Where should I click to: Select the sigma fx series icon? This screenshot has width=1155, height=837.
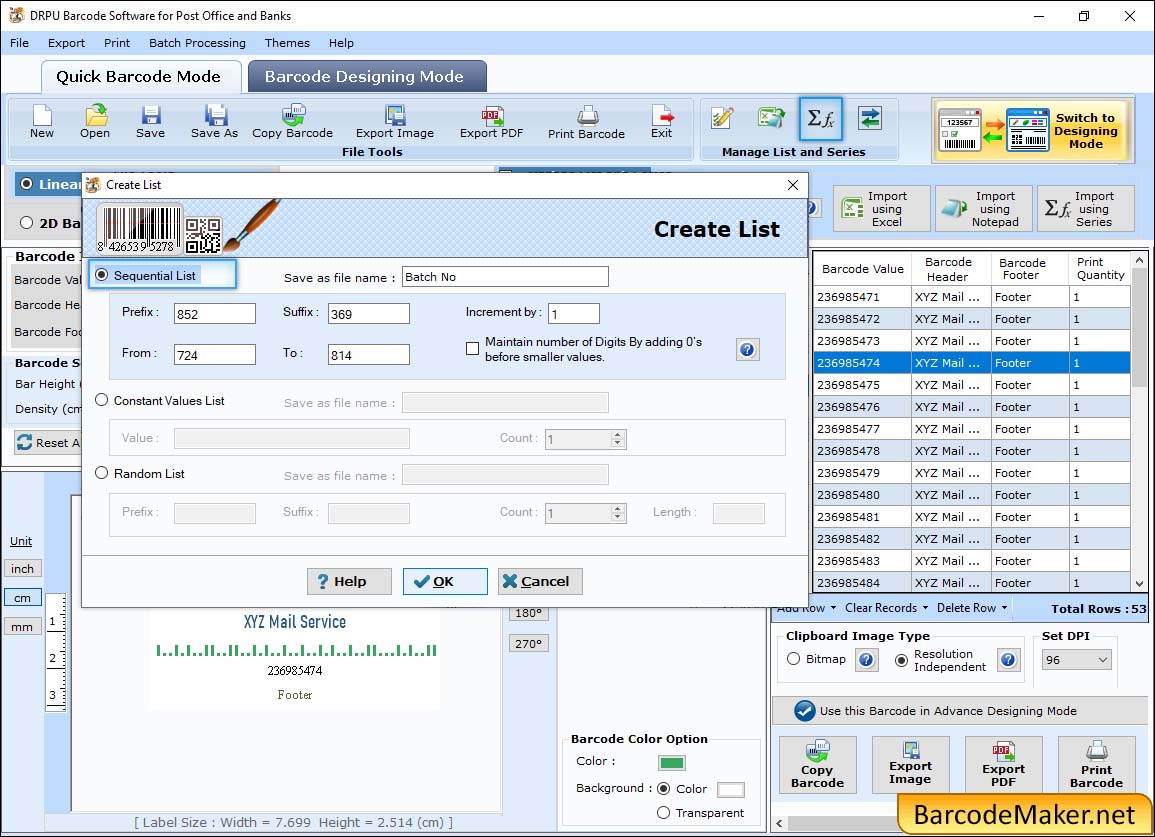point(821,118)
